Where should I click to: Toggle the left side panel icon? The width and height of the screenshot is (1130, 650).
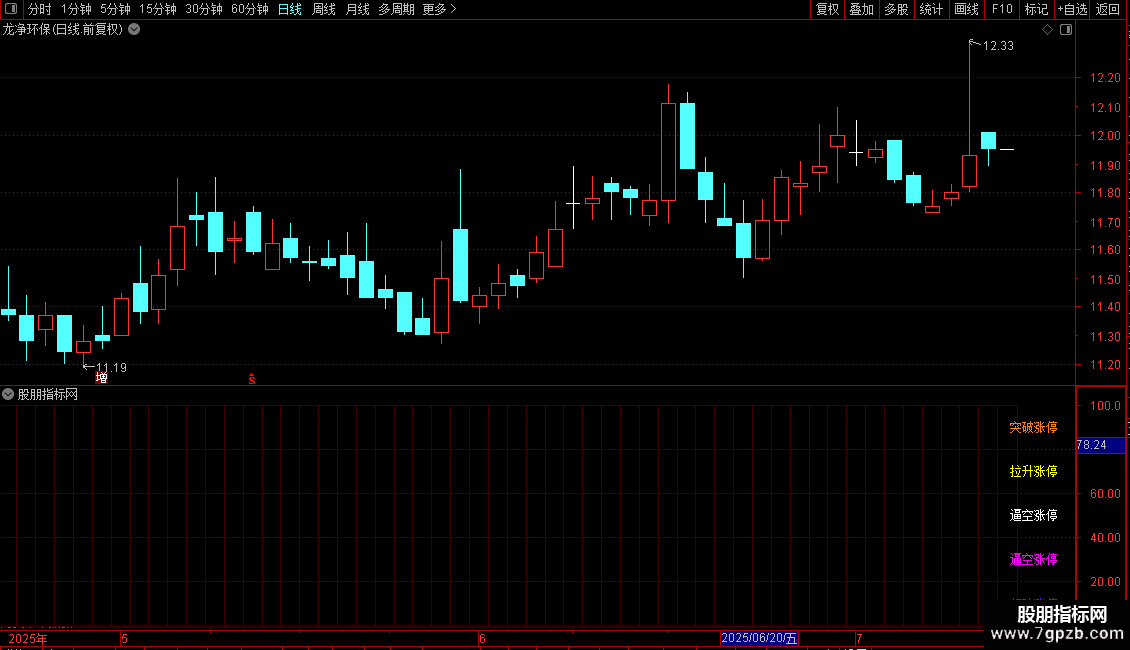11,9
